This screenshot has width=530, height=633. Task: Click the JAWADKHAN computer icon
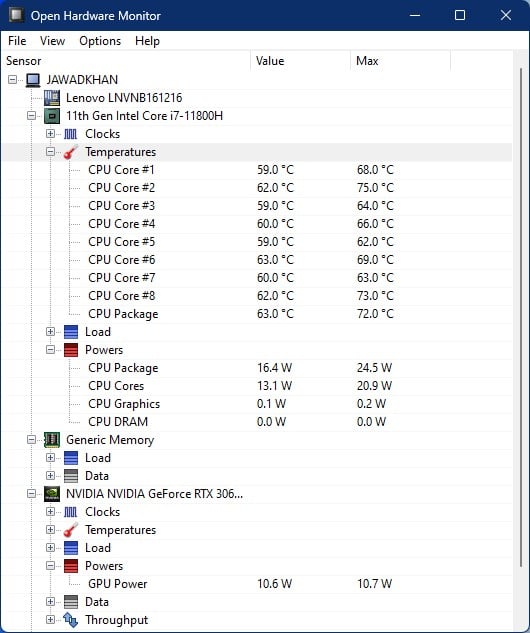[x=33, y=80]
